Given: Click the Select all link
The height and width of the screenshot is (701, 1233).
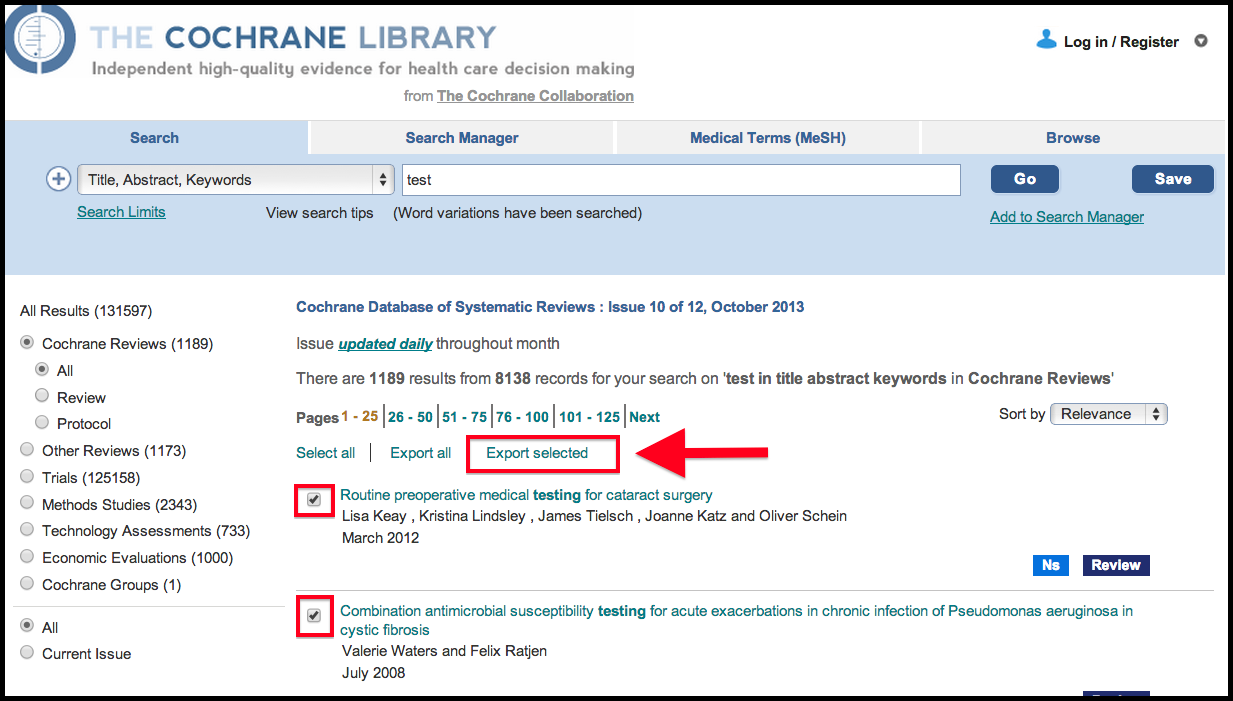Looking at the screenshot, I should tap(326, 453).
